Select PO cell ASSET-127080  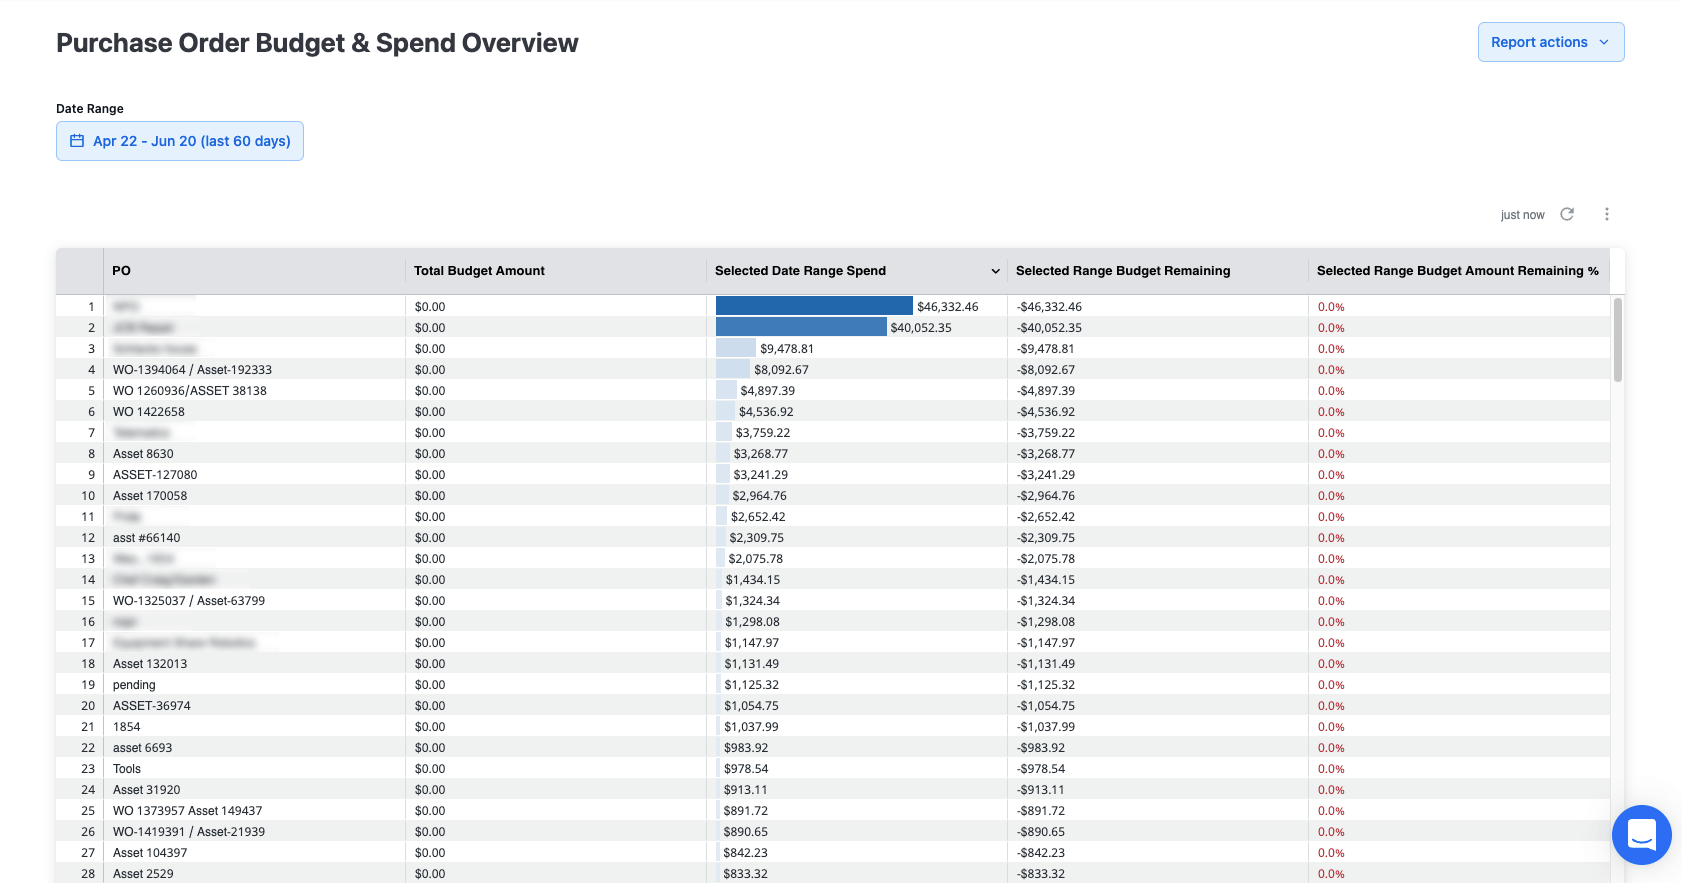click(x=155, y=475)
